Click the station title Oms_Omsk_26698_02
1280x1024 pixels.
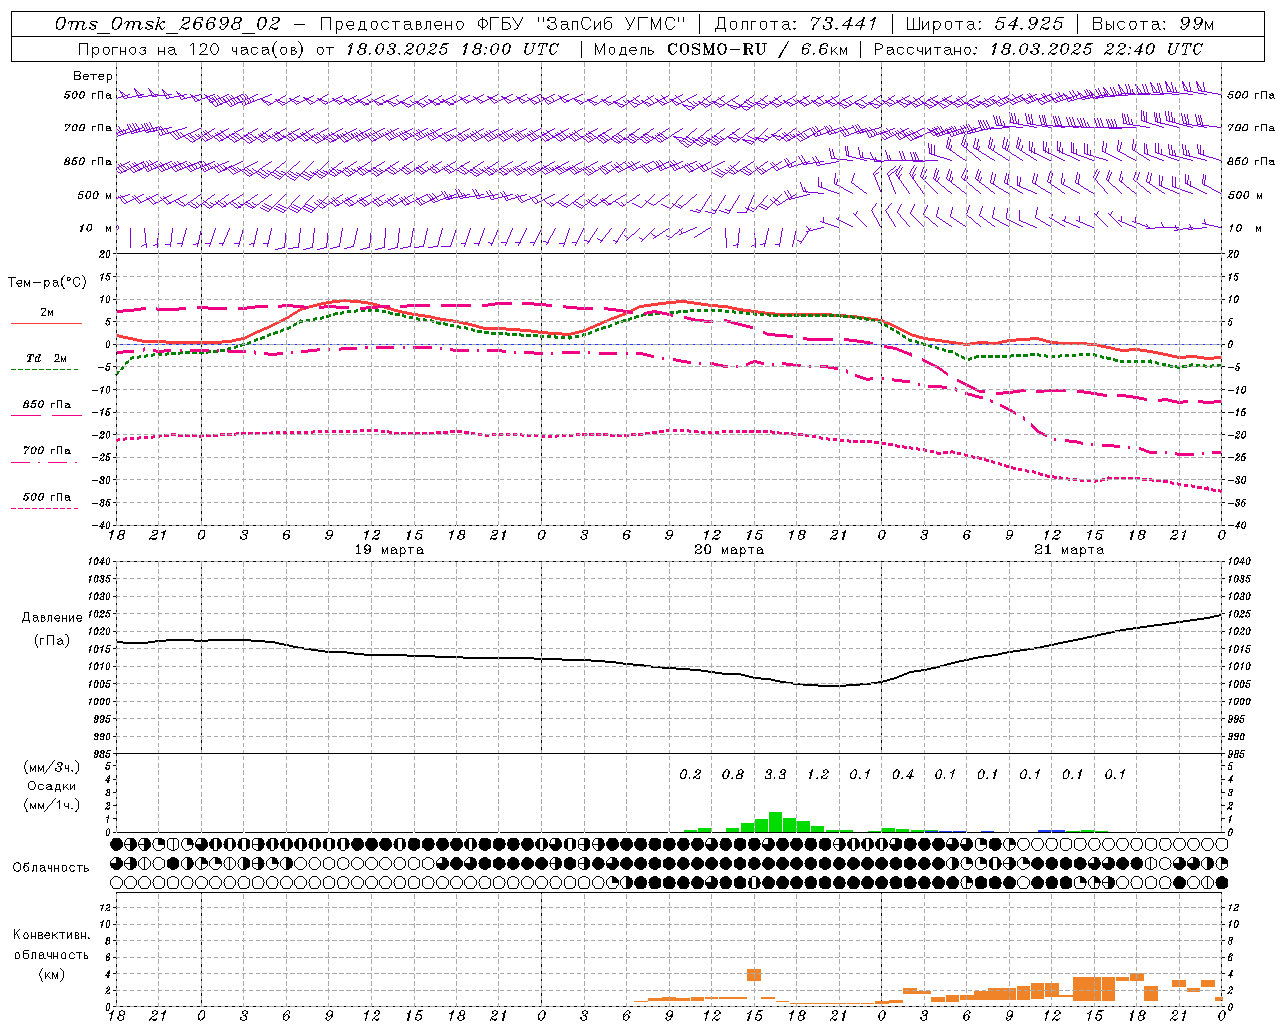168,24
